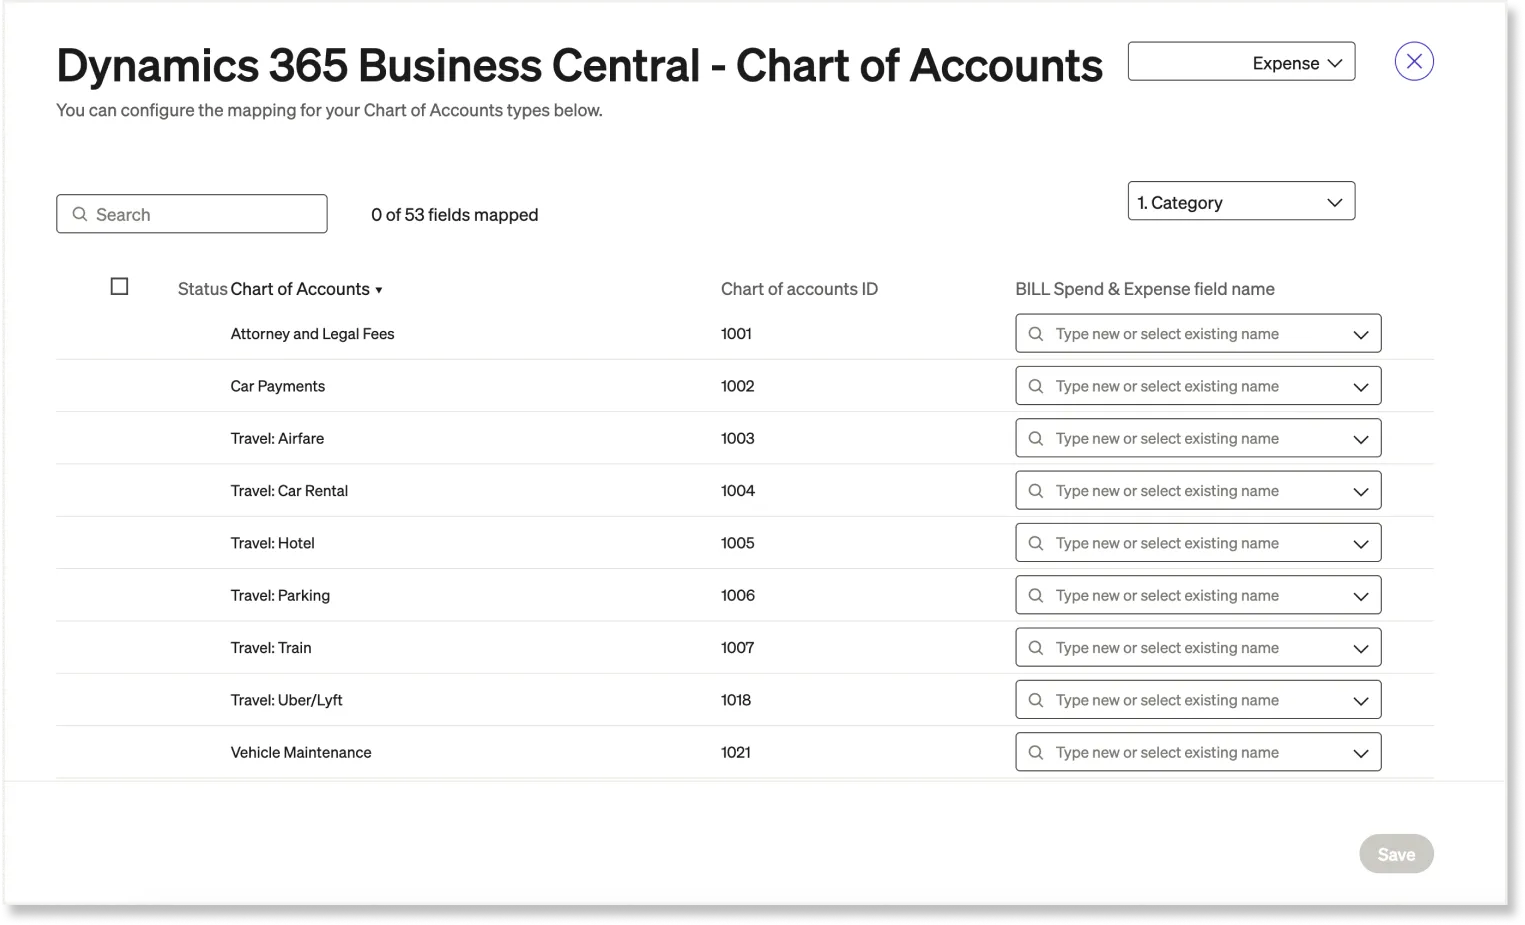Click account ID 1021
Image resolution: width=1525 pixels, height=925 pixels.
click(736, 752)
